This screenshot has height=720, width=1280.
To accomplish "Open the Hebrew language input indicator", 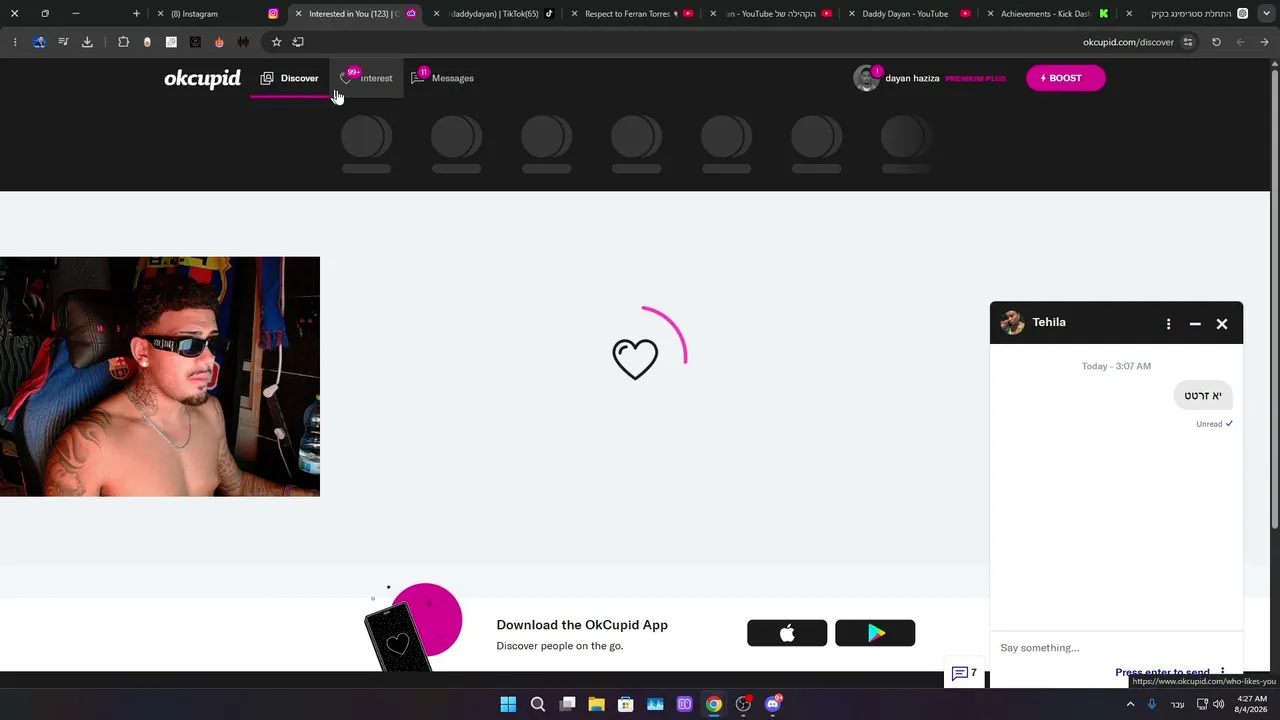I will 1177,704.
